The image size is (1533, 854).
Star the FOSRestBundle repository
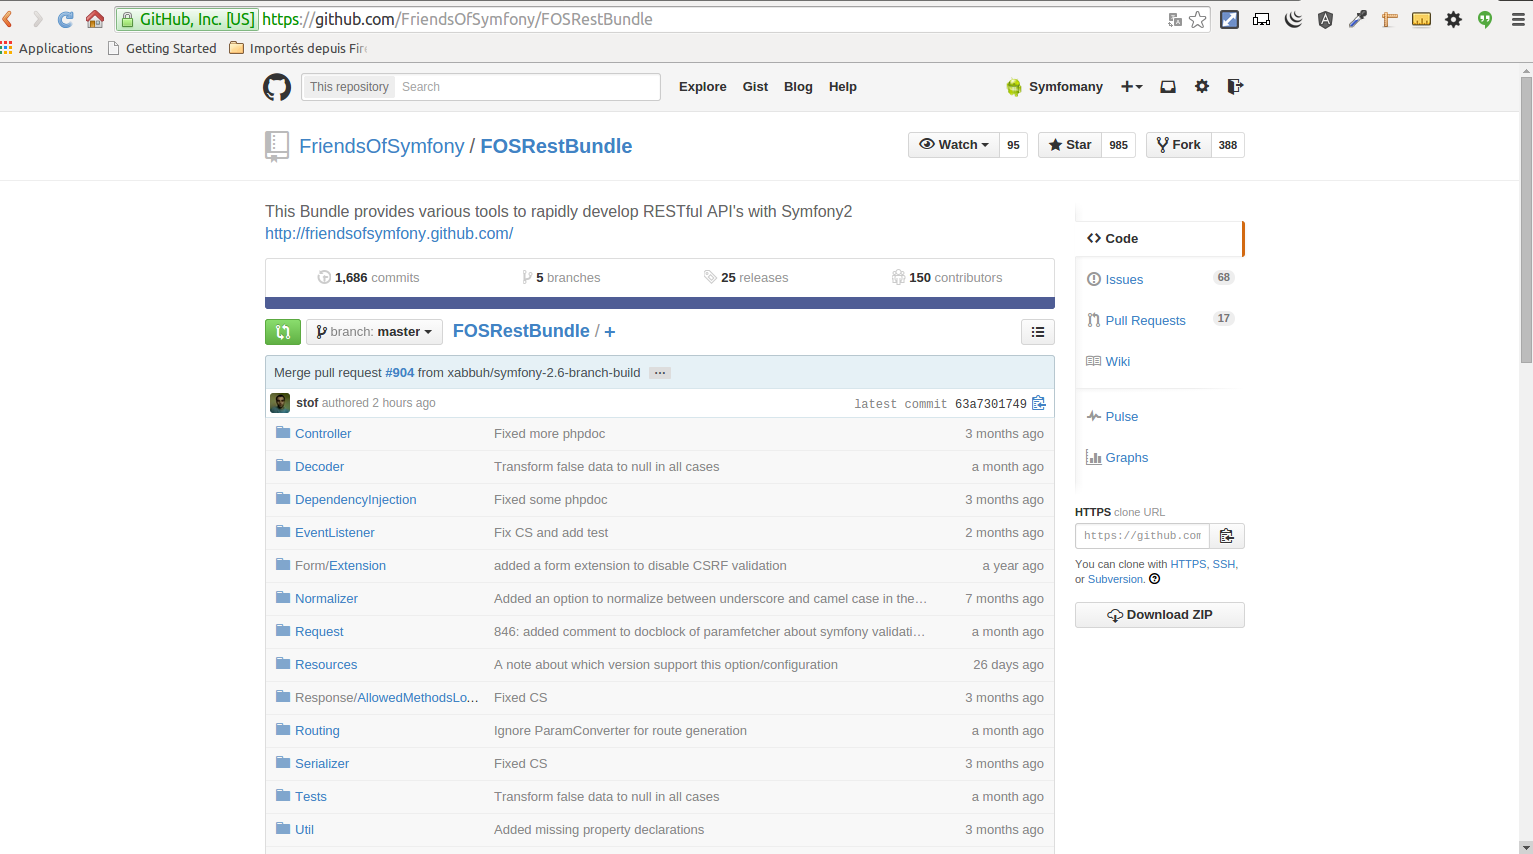point(1070,145)
